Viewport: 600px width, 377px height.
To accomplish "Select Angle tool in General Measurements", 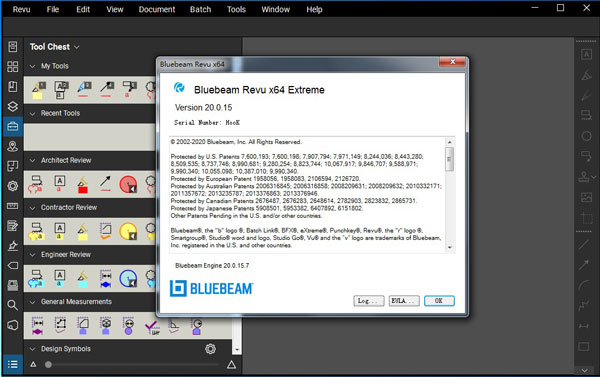I will click(174, 326).
